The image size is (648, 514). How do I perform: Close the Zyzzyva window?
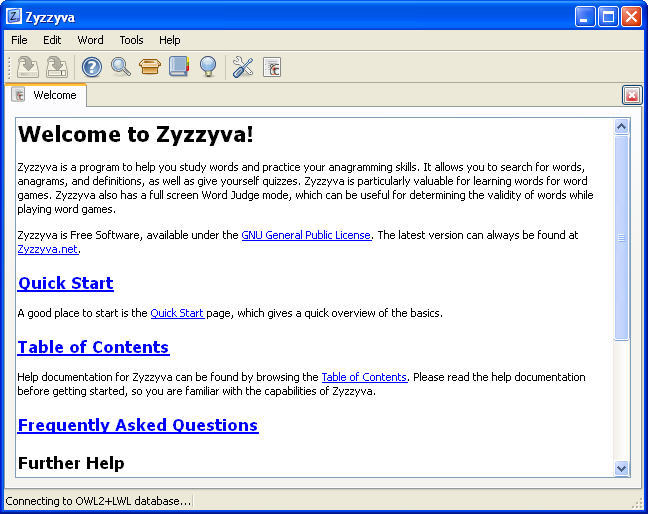[x=631, y=17]
